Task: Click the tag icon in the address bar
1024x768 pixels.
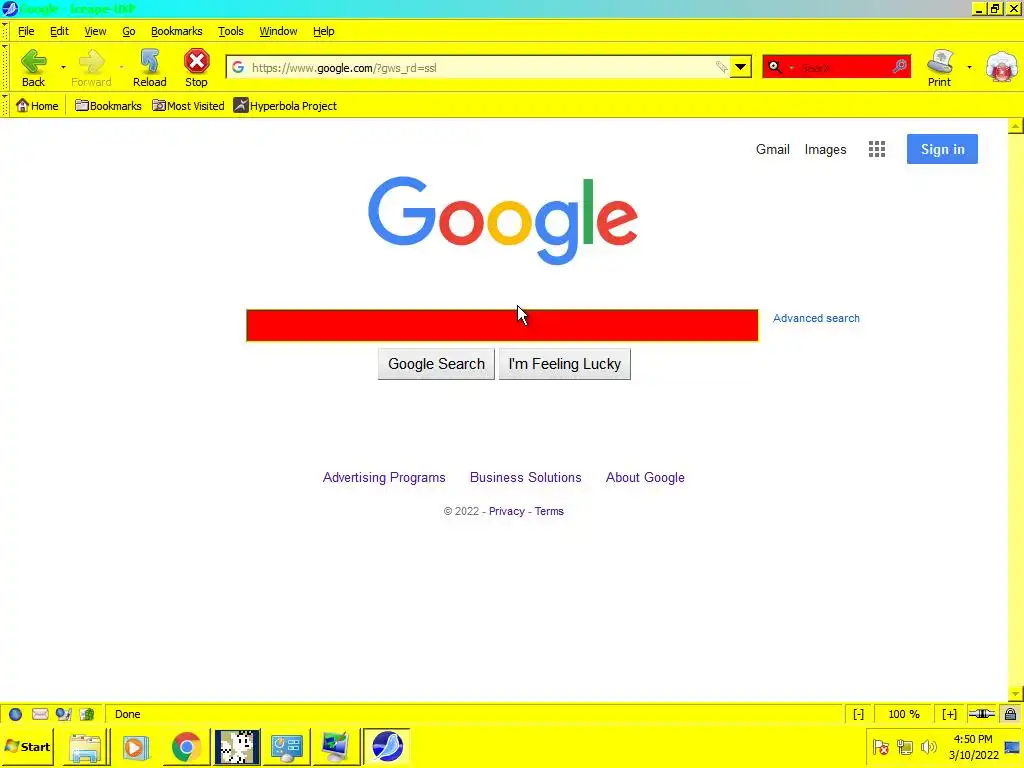Action: click(721, 67)
